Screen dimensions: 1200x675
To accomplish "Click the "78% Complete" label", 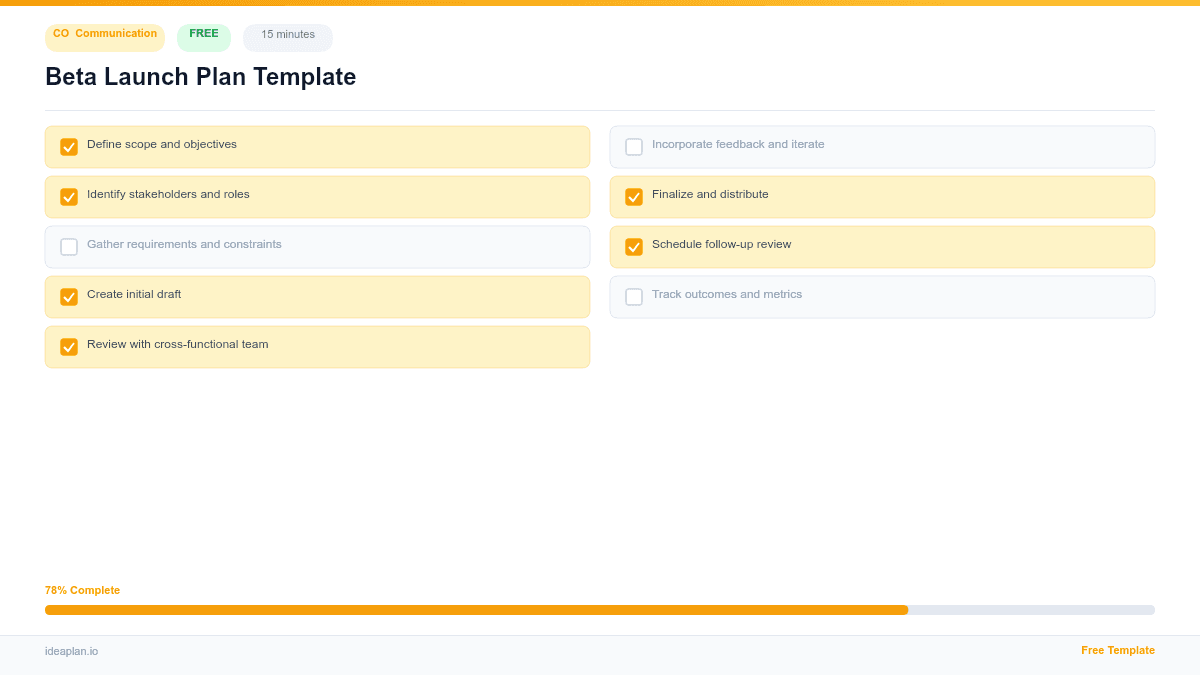I will 82,590.
